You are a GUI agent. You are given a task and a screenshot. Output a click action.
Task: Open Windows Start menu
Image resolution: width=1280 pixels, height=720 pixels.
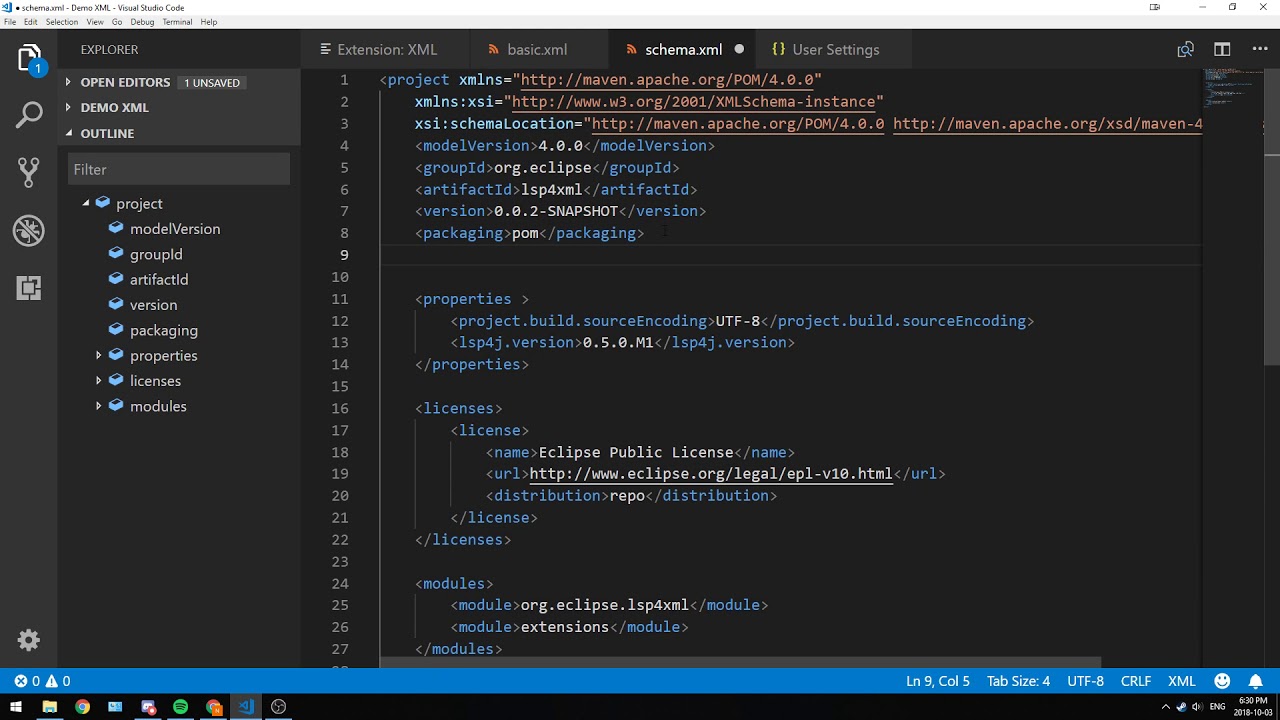click(x=16, y=707)
